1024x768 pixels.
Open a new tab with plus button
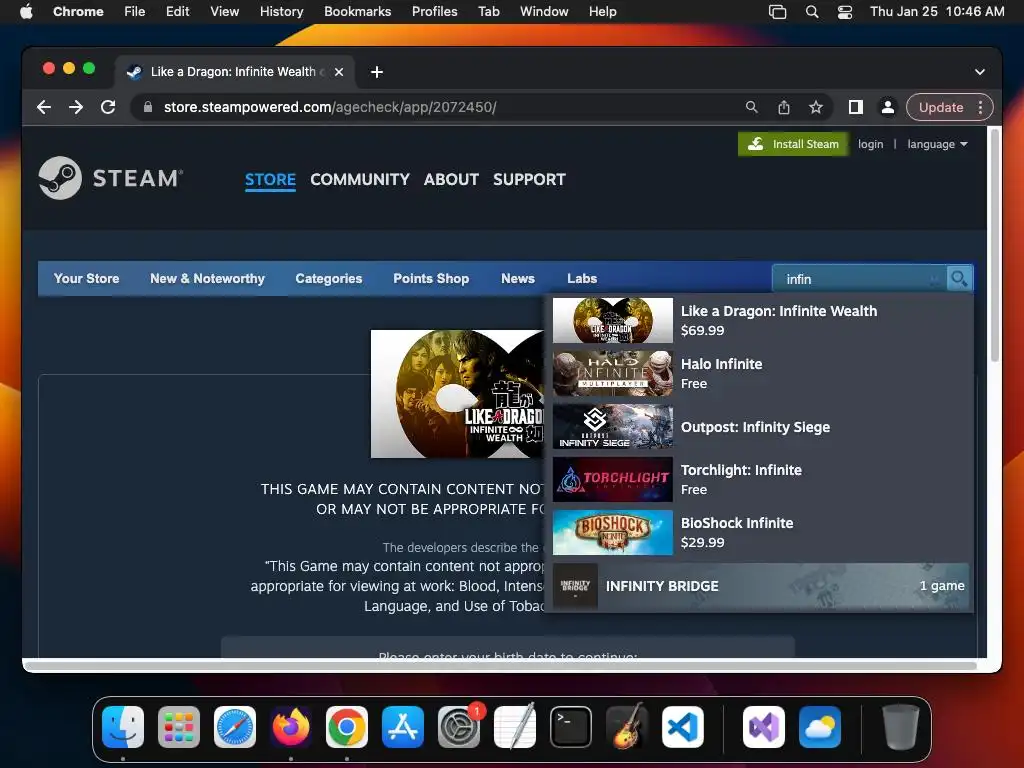click(x=377, y=72)
